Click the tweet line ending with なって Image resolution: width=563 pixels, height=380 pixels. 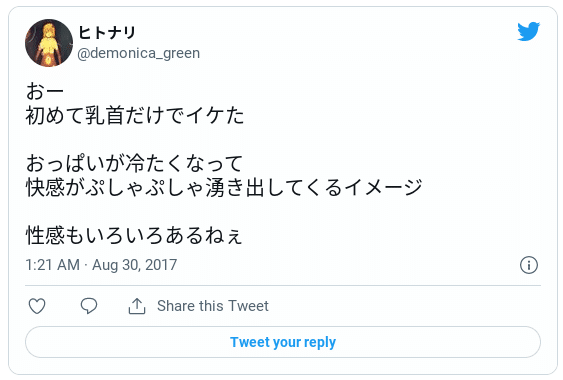click(135, 163)
